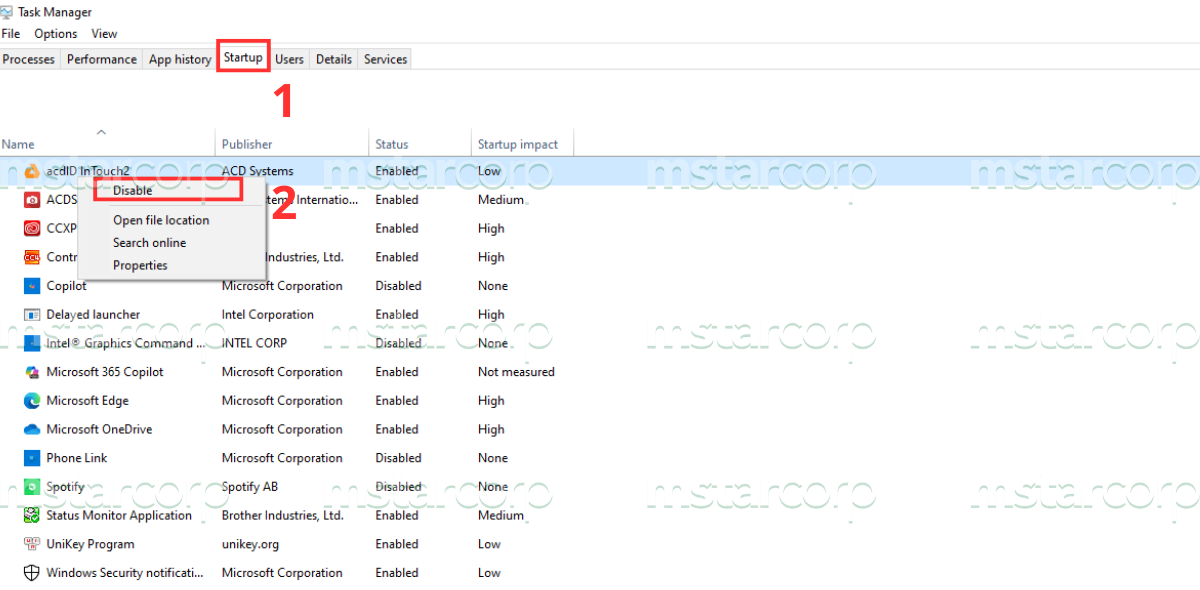
Task: Switch to the App history tab
Action: point(180,59)
